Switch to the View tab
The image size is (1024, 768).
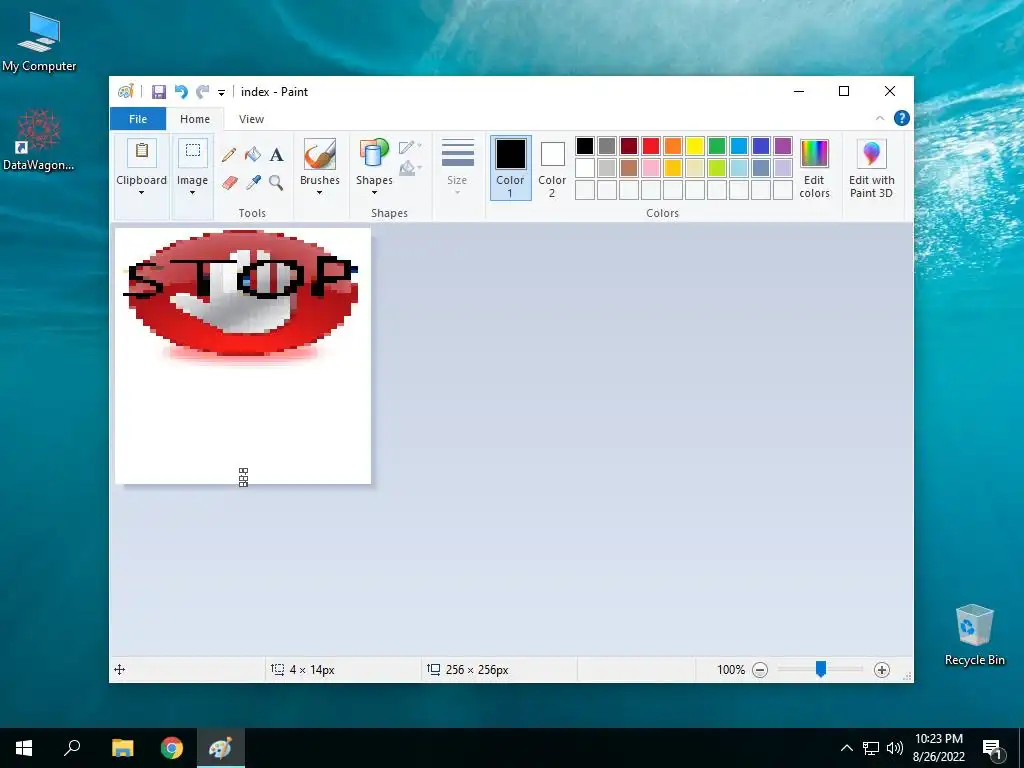point(251,119)
